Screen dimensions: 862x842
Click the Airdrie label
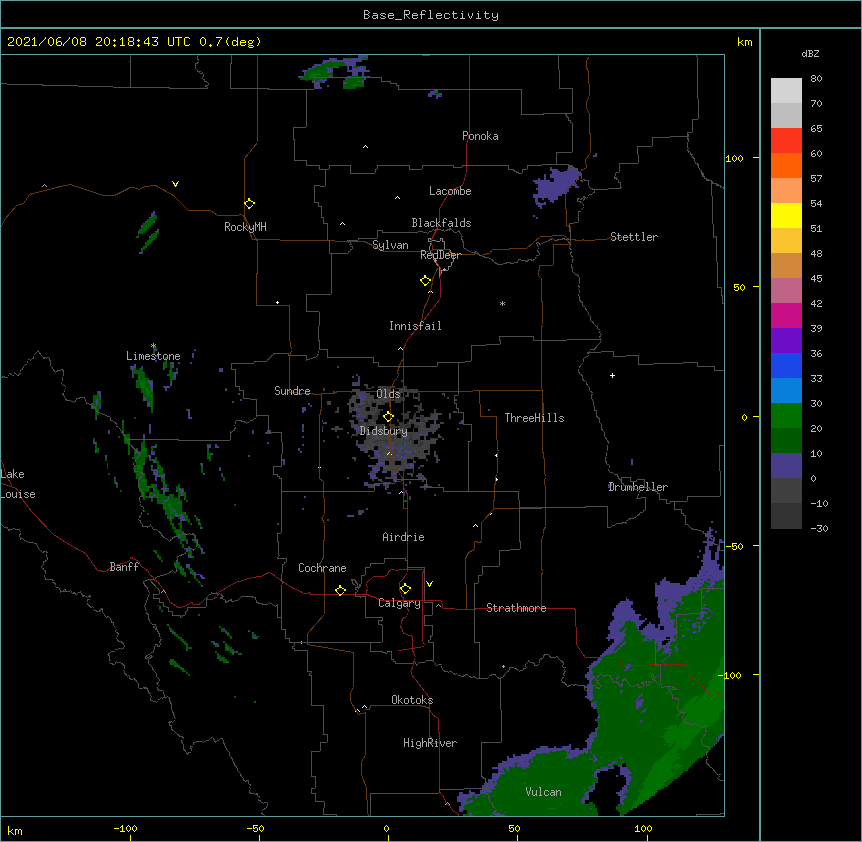click(403, 537)
